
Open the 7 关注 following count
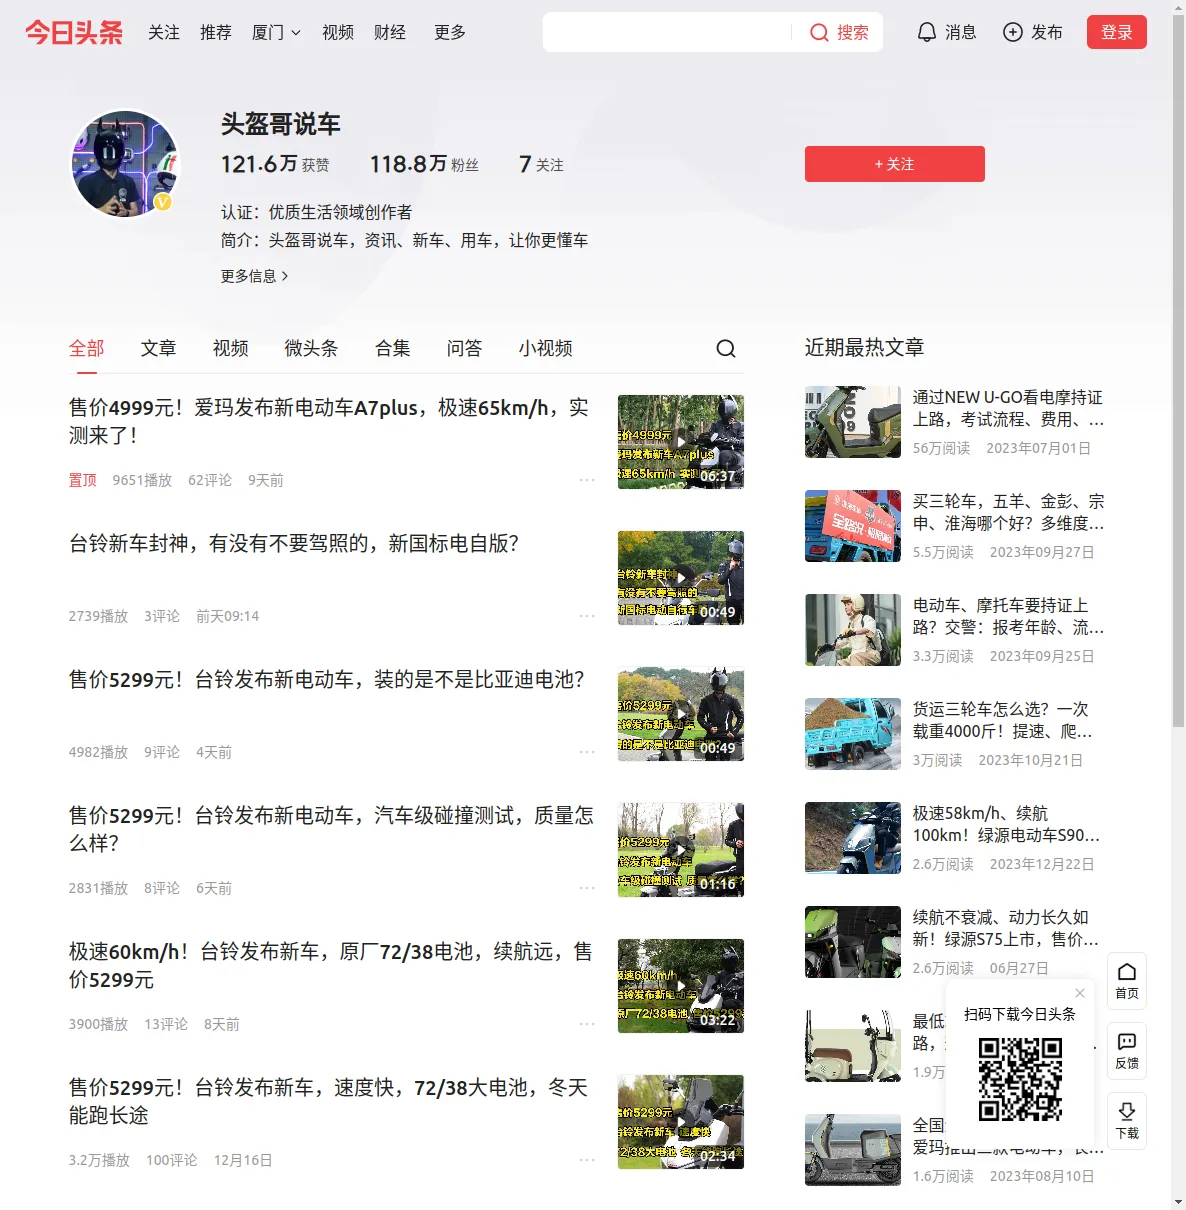(x=541, y=164)
